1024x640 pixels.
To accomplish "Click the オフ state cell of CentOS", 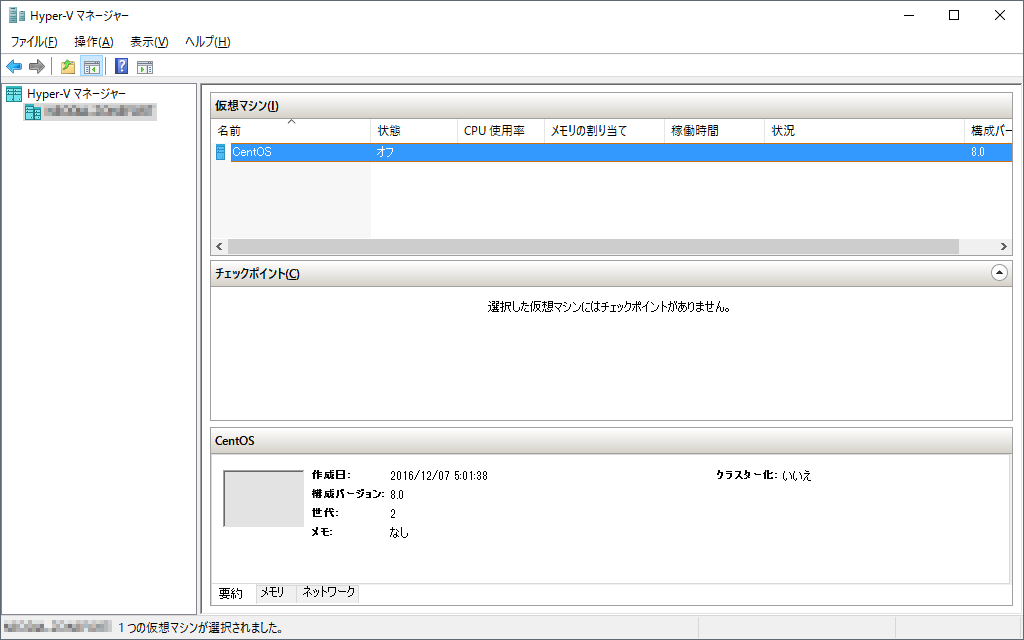I will [385, 152].
